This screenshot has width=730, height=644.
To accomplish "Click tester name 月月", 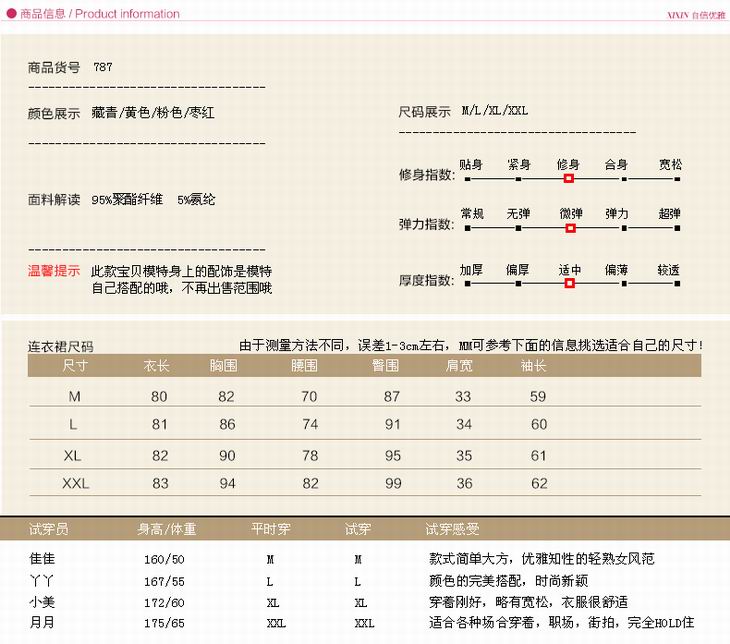I will tap(42, 623).
